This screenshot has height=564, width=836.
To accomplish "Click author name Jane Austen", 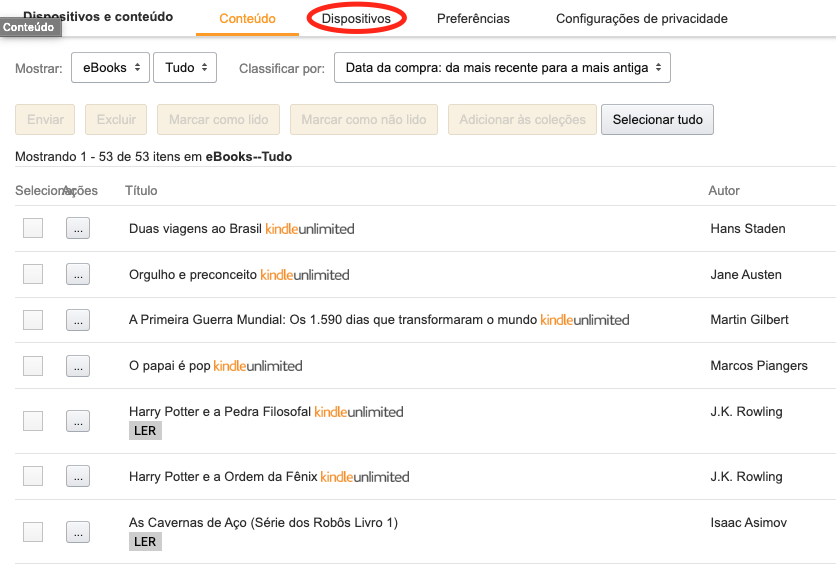I will coord(746,275).
